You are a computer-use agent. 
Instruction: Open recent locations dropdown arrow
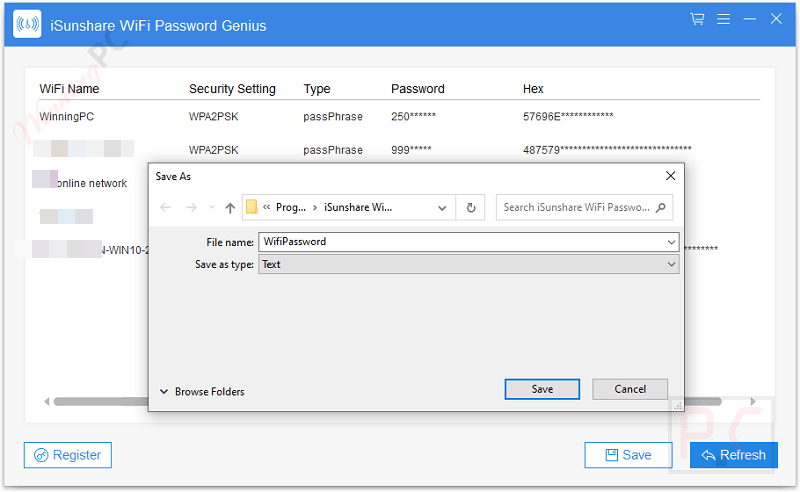212,207
